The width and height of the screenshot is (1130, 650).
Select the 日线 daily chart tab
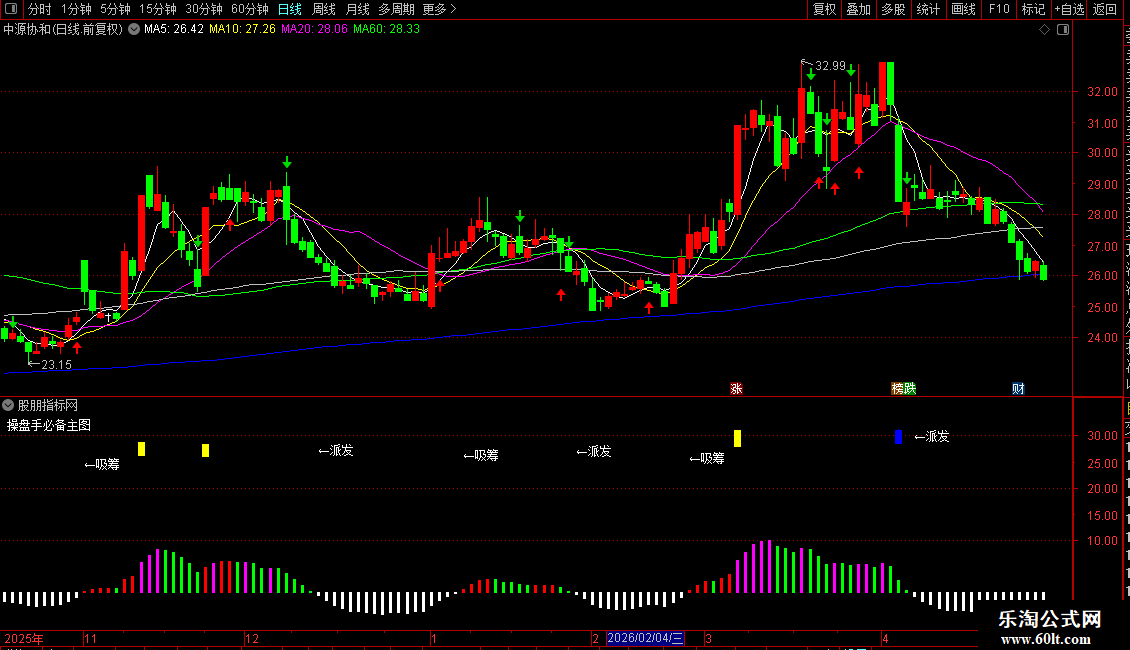tap(290, 9)
